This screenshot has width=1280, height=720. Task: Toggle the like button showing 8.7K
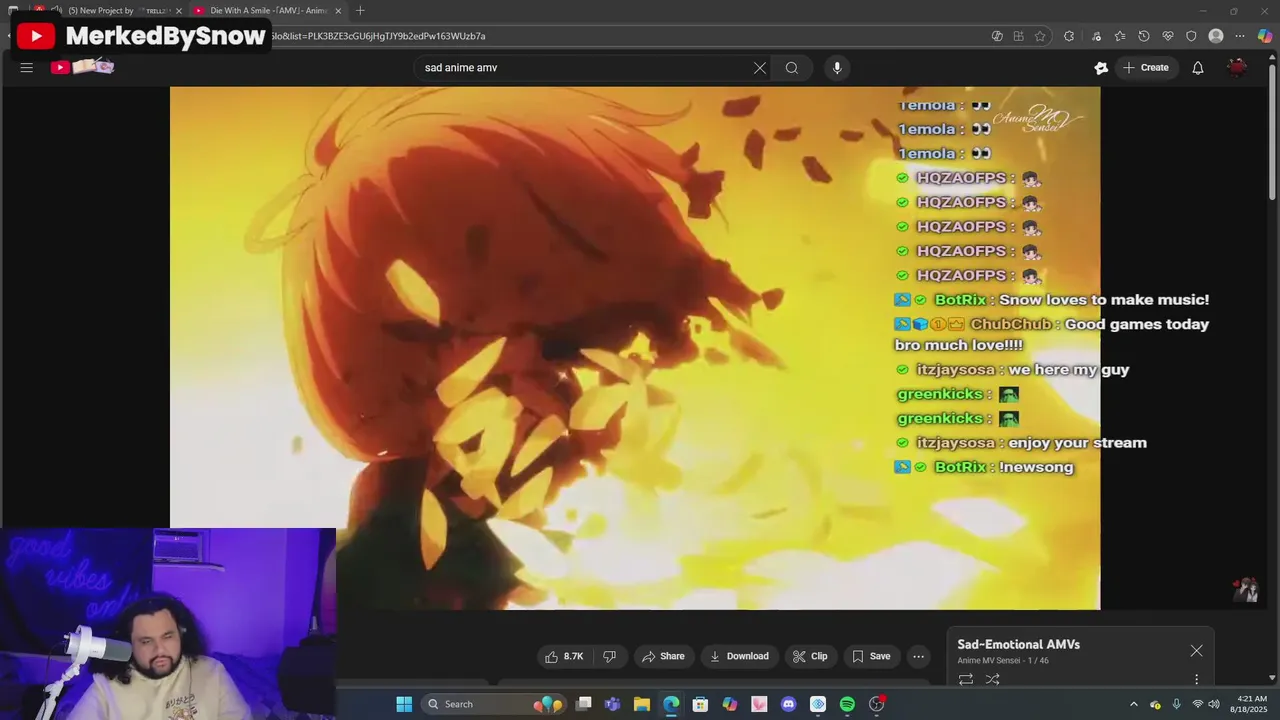click(564, 656)
